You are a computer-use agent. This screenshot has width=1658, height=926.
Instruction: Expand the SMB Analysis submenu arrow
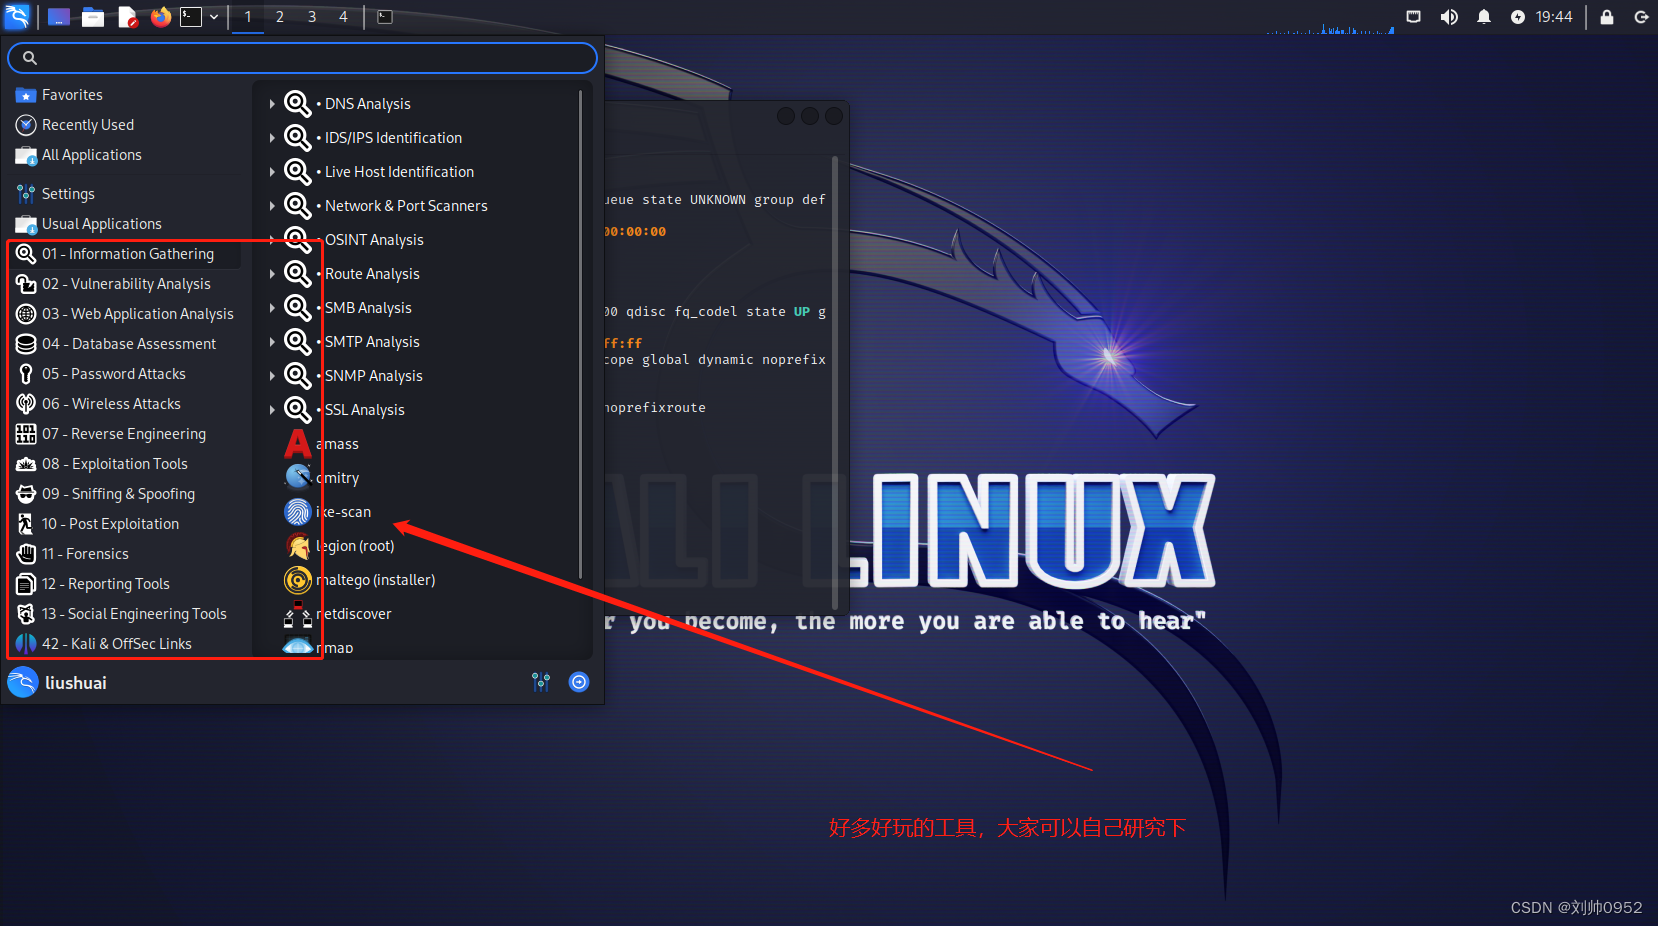pos(272,308)
